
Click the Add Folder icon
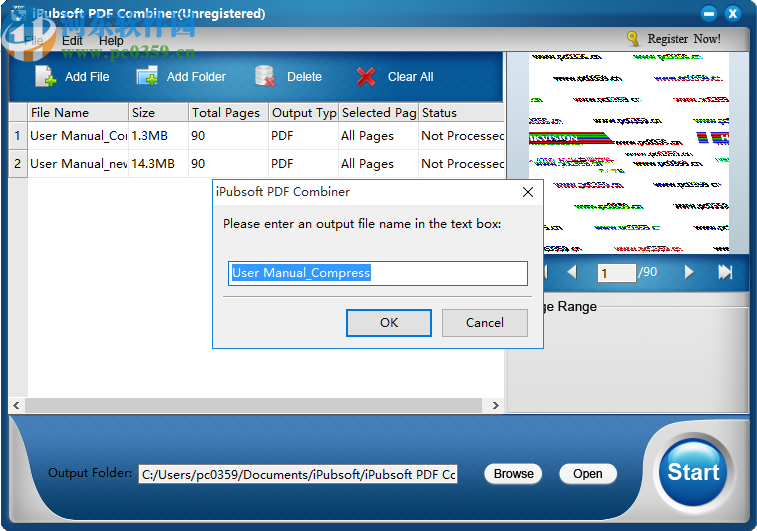coord(148,76)
